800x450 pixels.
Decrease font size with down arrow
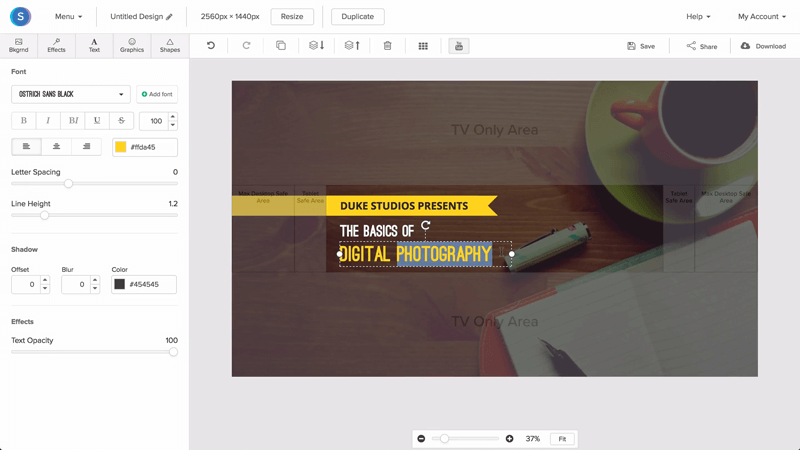[173, 125]
